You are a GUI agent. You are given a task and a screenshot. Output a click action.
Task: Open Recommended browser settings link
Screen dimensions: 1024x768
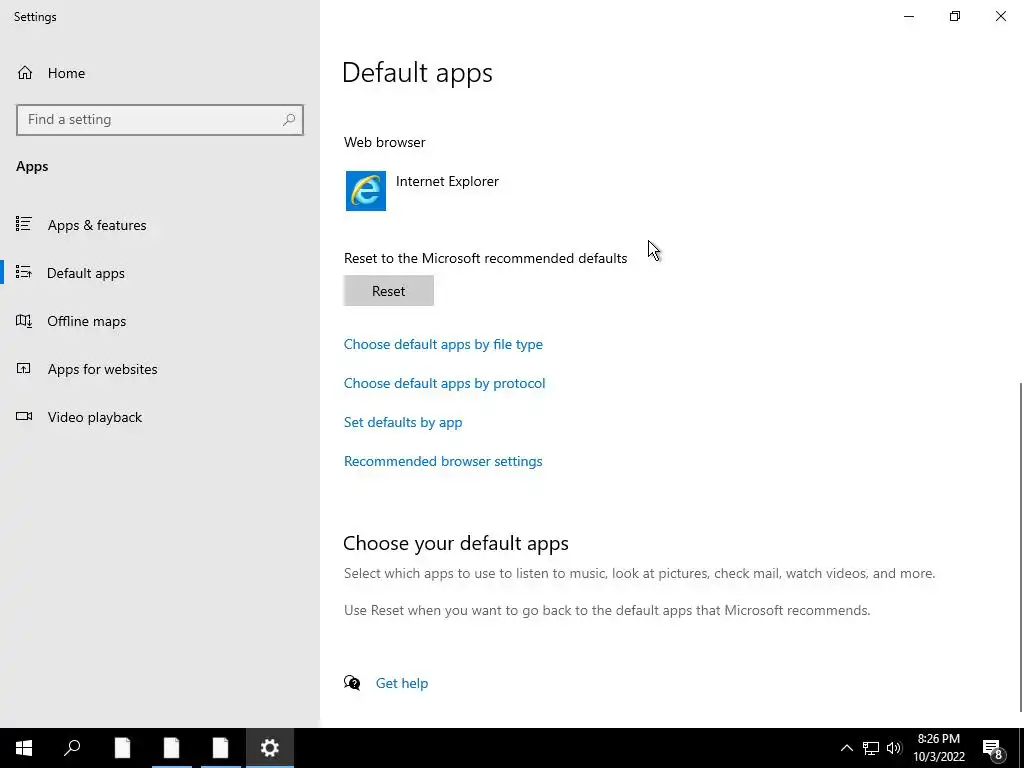click(443, 461)
